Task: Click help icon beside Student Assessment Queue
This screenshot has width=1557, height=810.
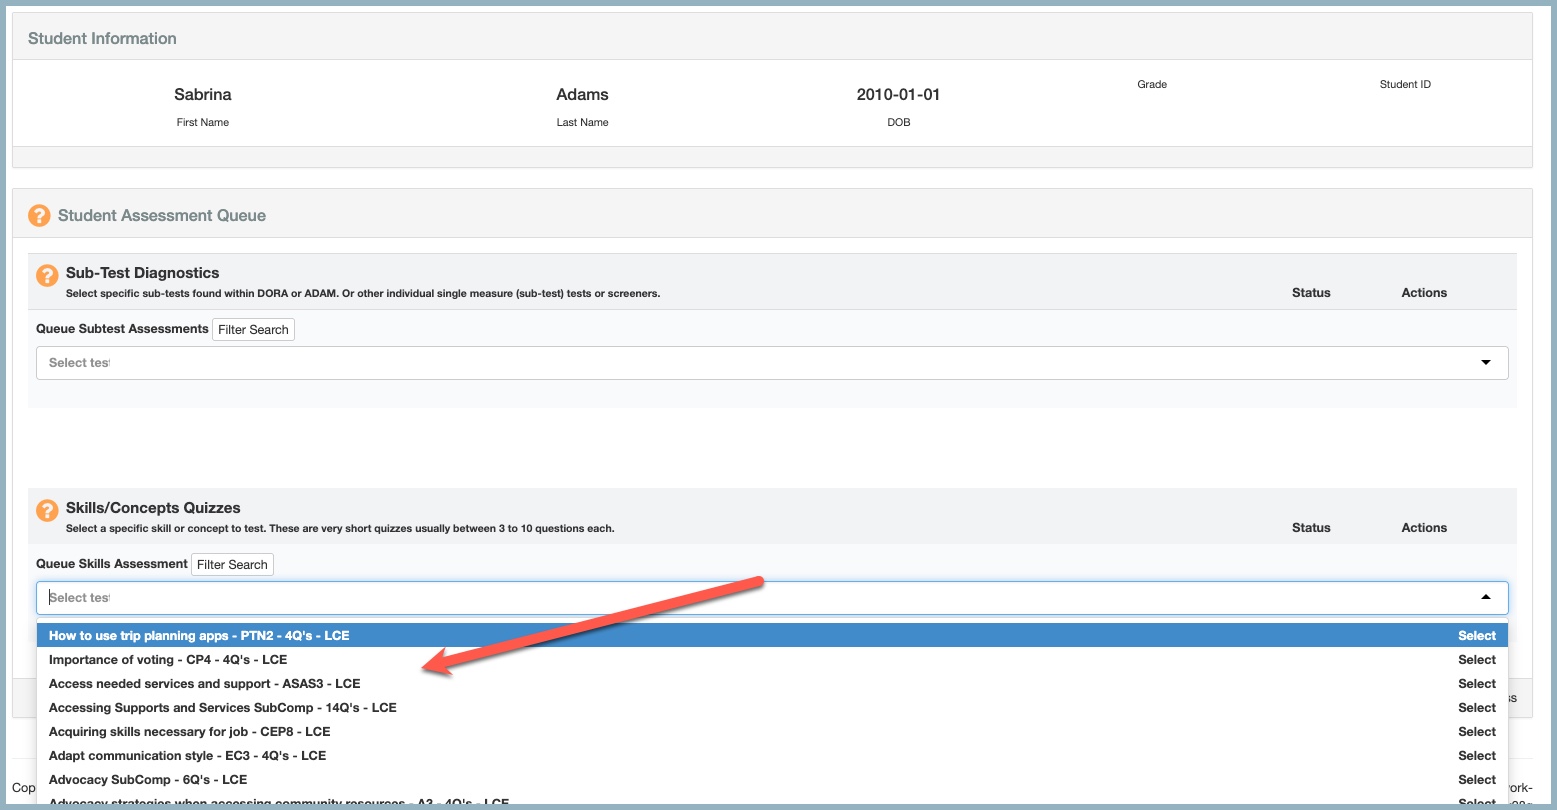Action: coord(39,215)
